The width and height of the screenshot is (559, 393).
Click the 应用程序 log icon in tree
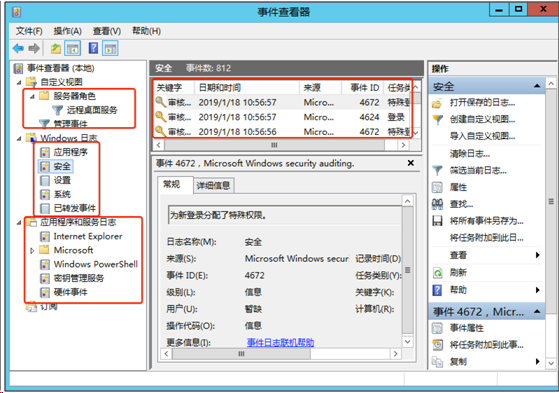pos(45,152)
